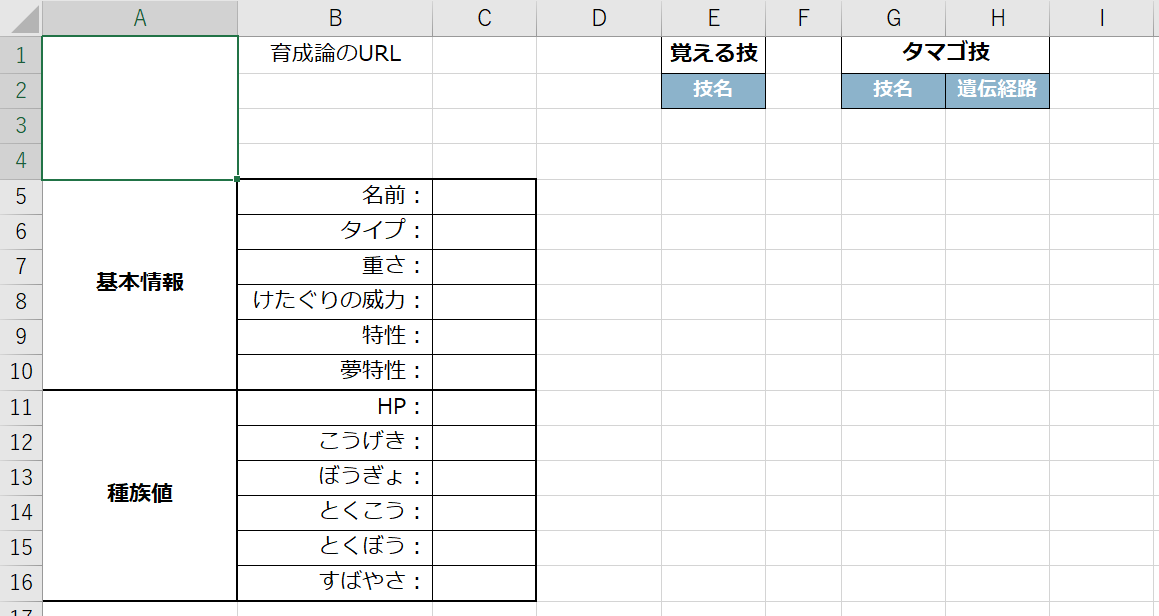1159x616 pixels.
Task: Click the 育成論のURL cell
Action: pos(335,55)
